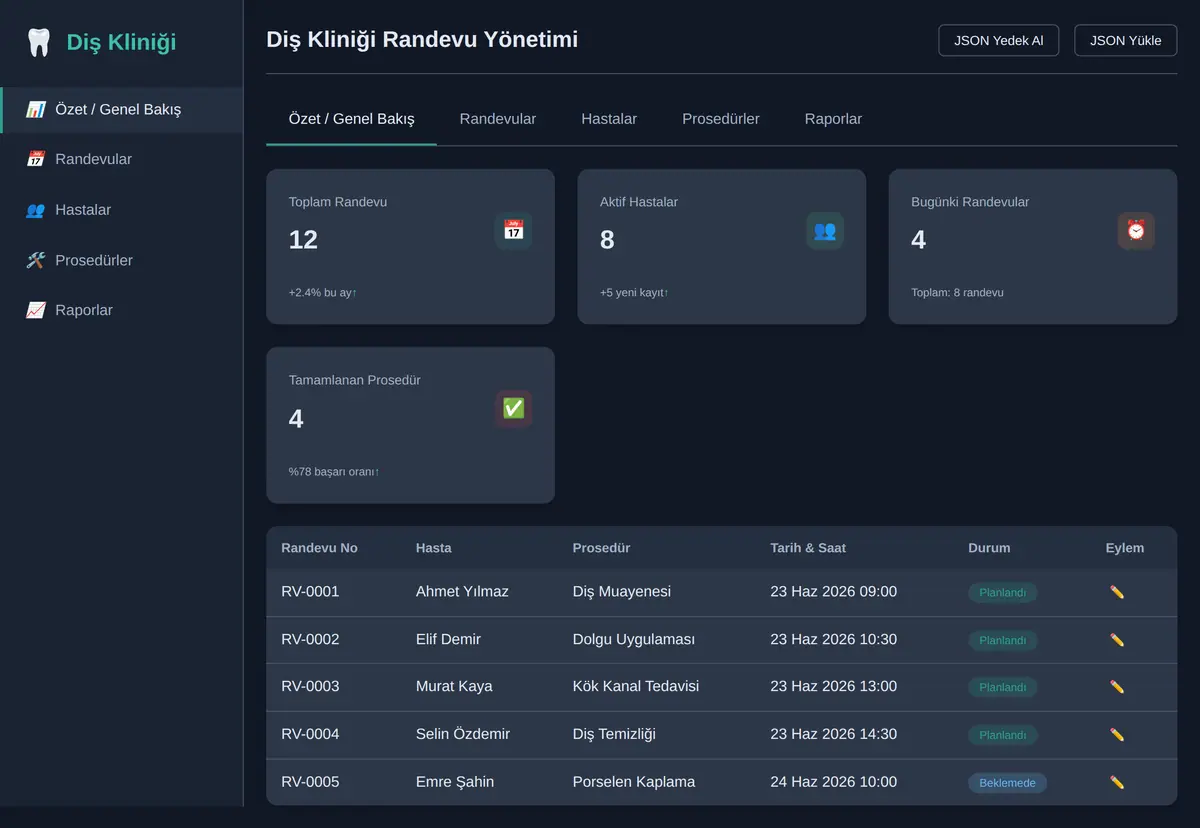Click the JSON Yedek Al button

(999, 41)
